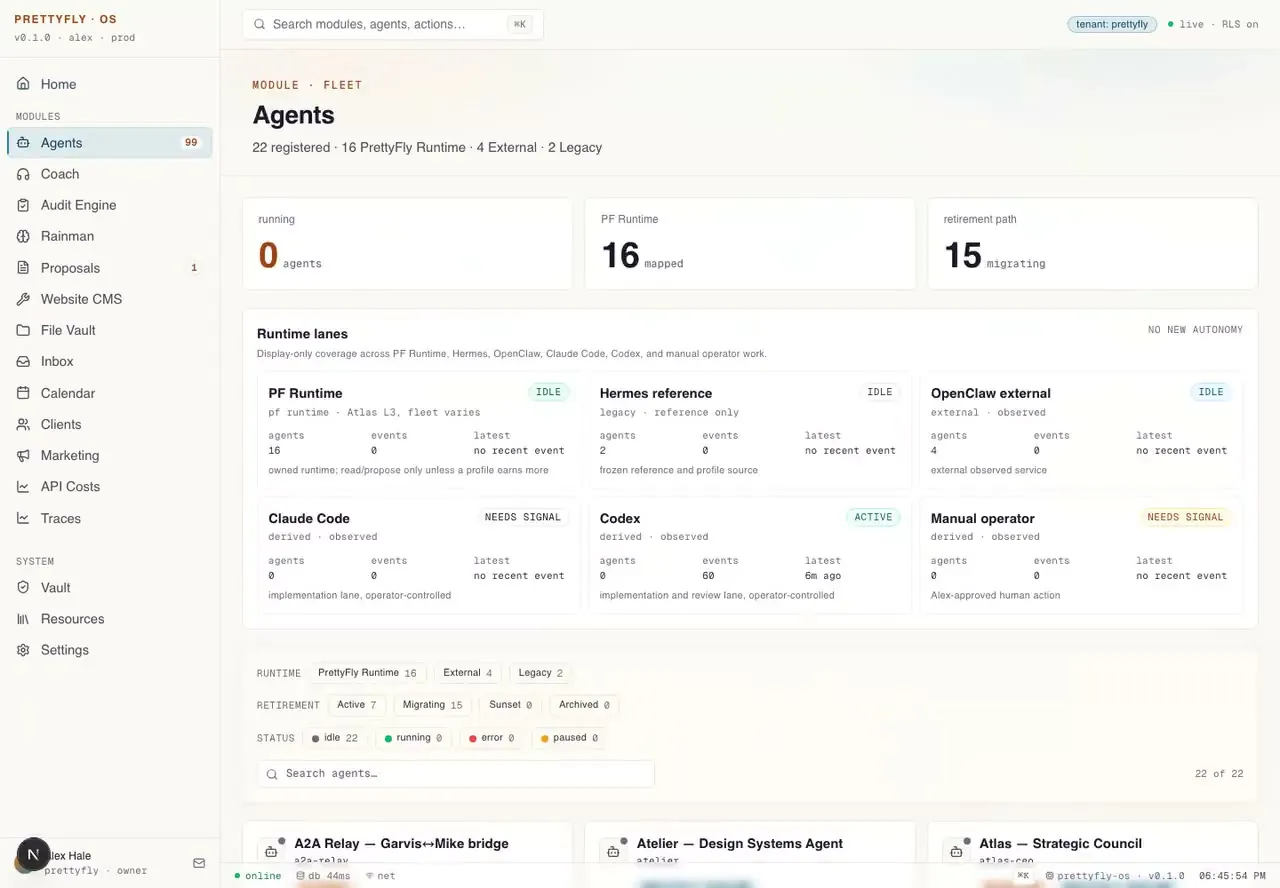This screenshot has width=1280, height=888.
Task: Click the Clients people icon
Action: (x=23, y=424)
